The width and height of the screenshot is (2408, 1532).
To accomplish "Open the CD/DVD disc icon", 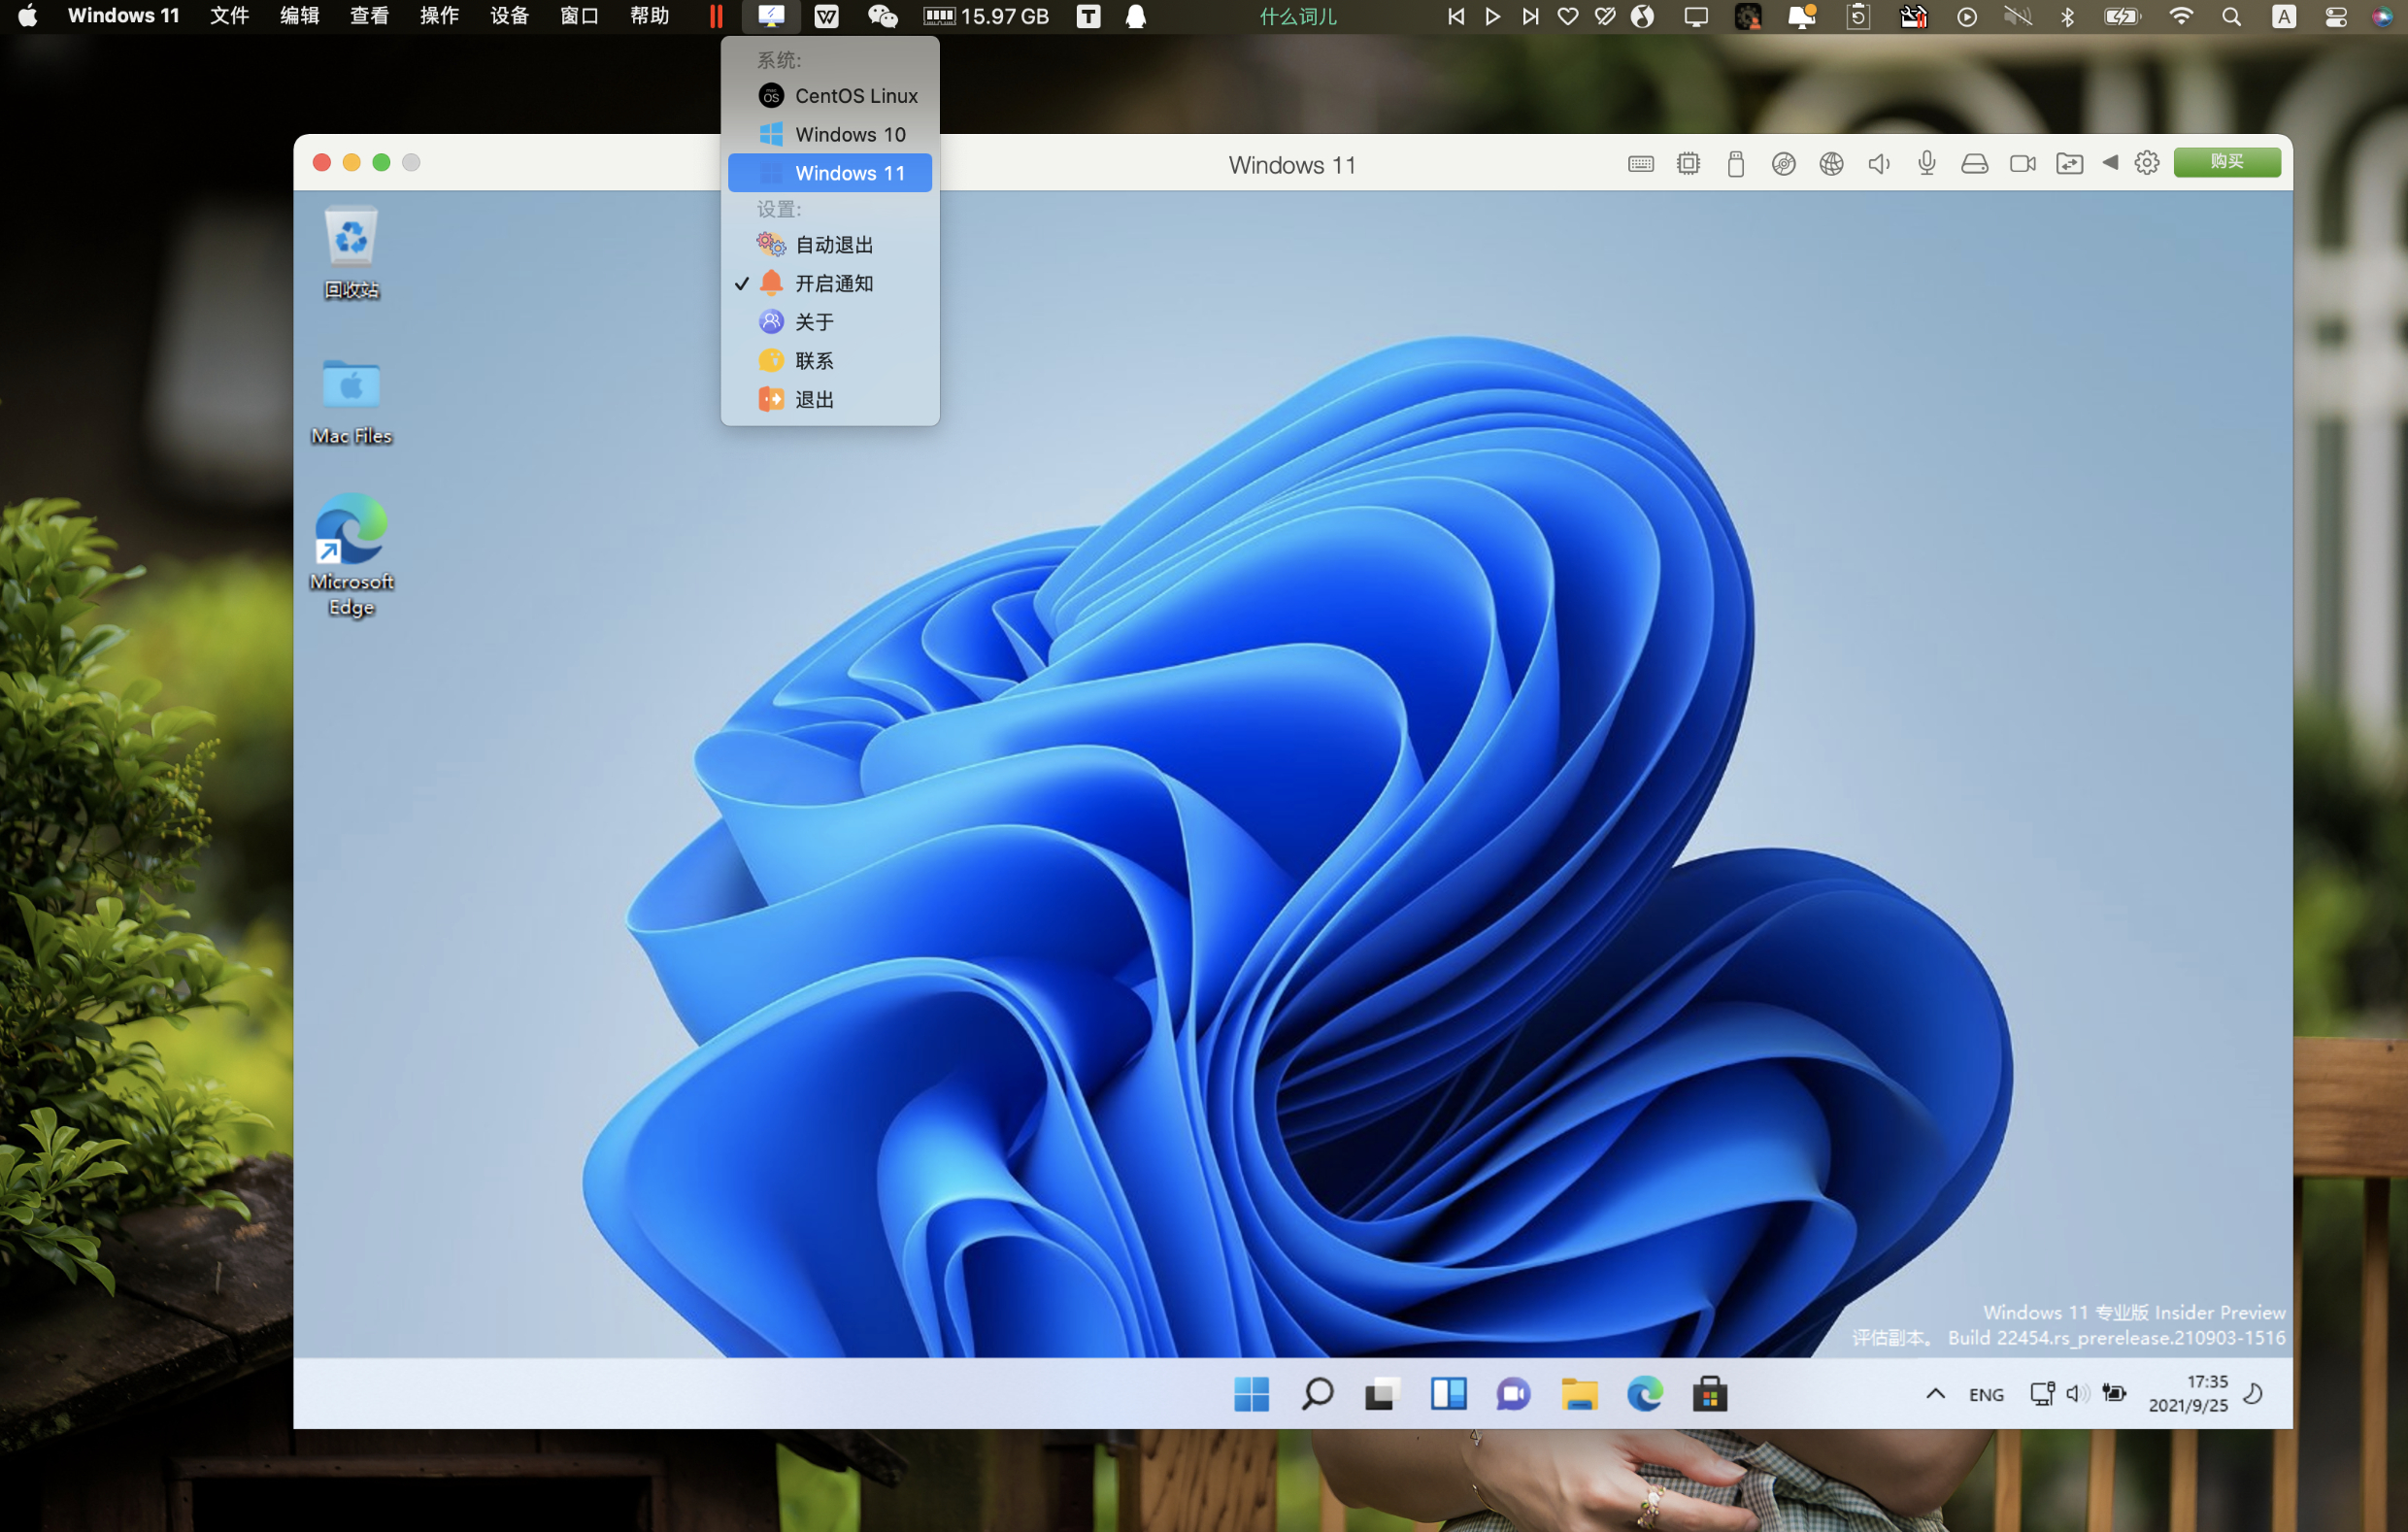I will [x=1783, y=164].
